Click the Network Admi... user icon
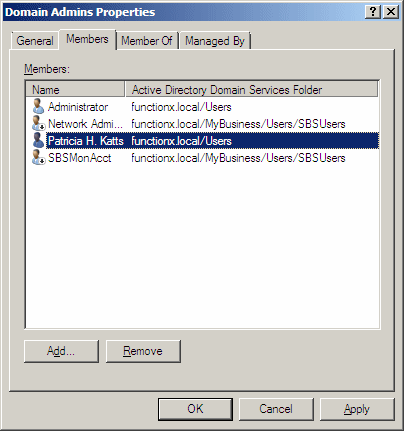 (x=38, y=124)
